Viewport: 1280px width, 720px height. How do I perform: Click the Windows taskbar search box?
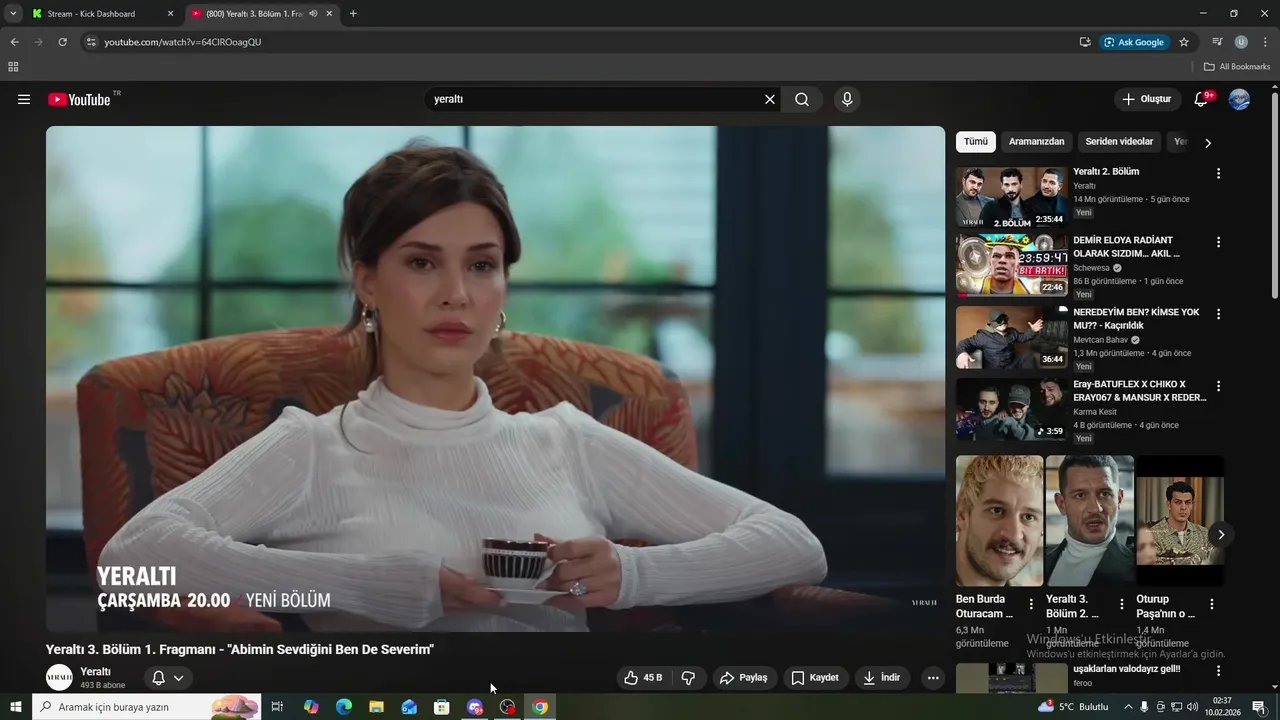point(146,707)
